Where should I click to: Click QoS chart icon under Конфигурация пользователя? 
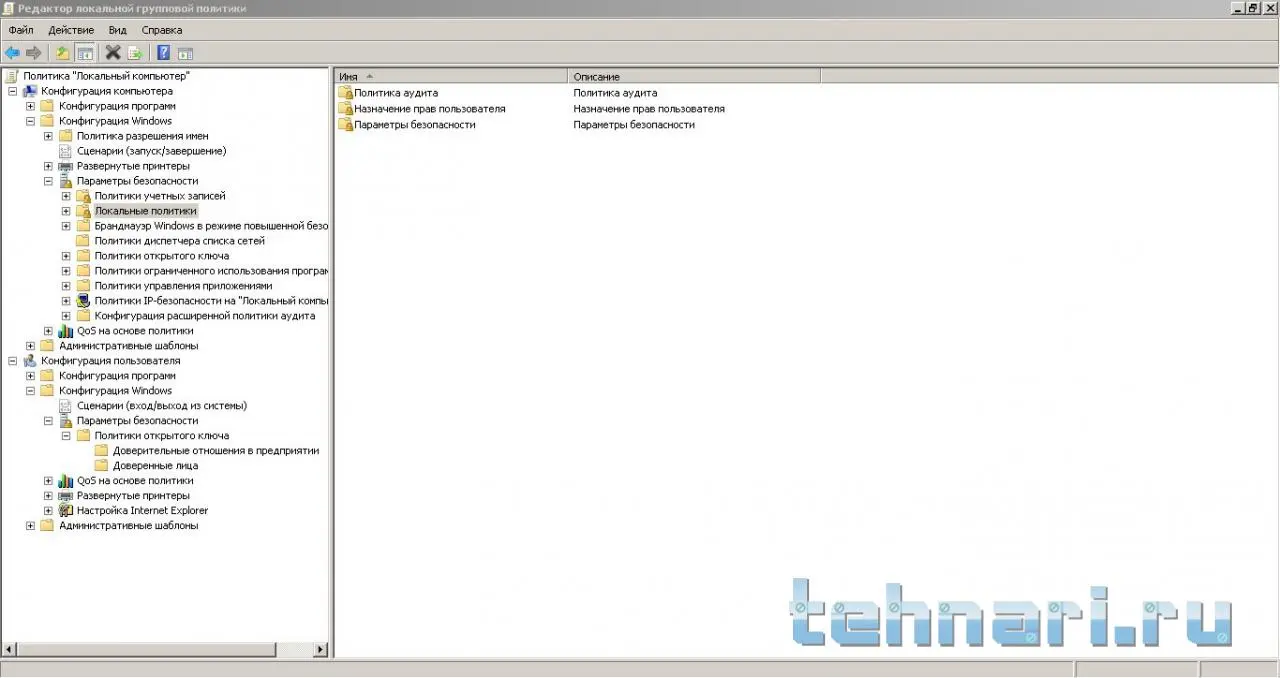(66, 481)
